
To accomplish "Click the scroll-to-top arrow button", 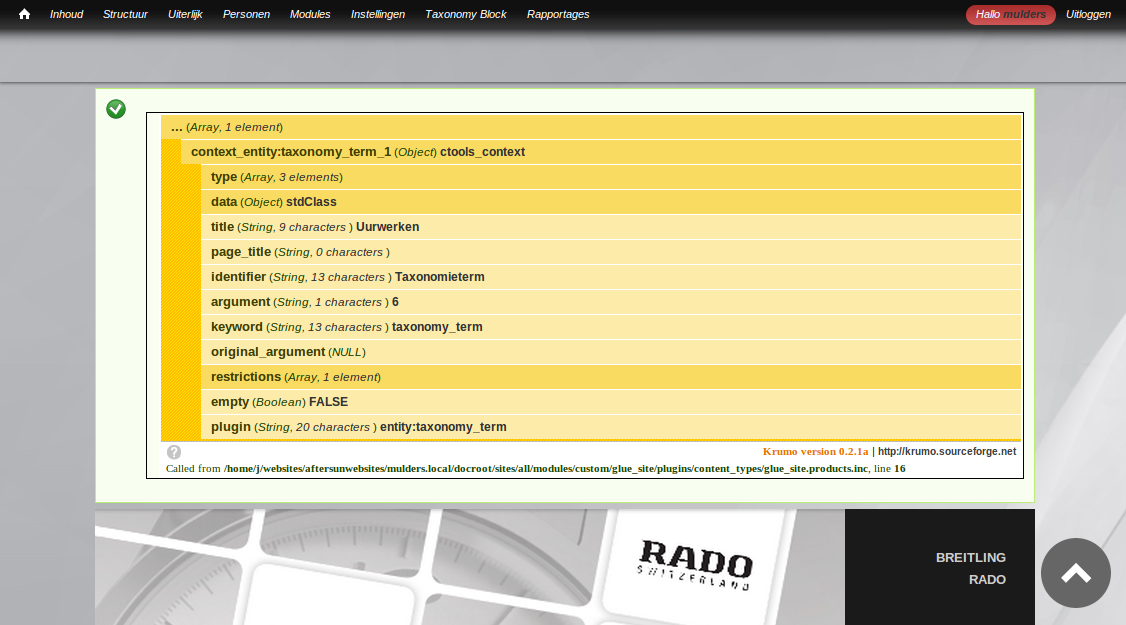I will pyautogui.click(x=1076, y=573).
